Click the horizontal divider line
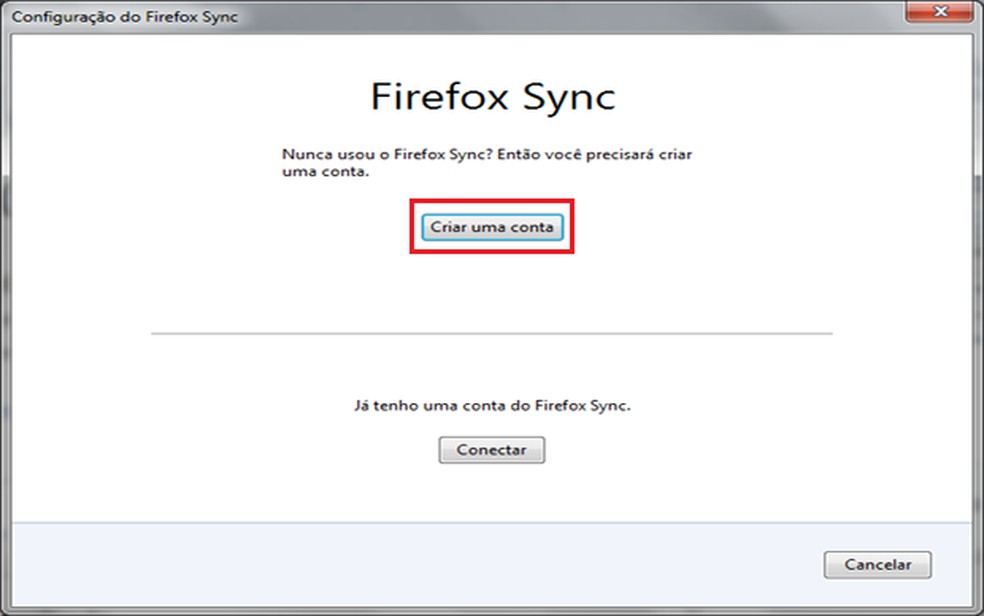984x616 pixels. point(491,330)
